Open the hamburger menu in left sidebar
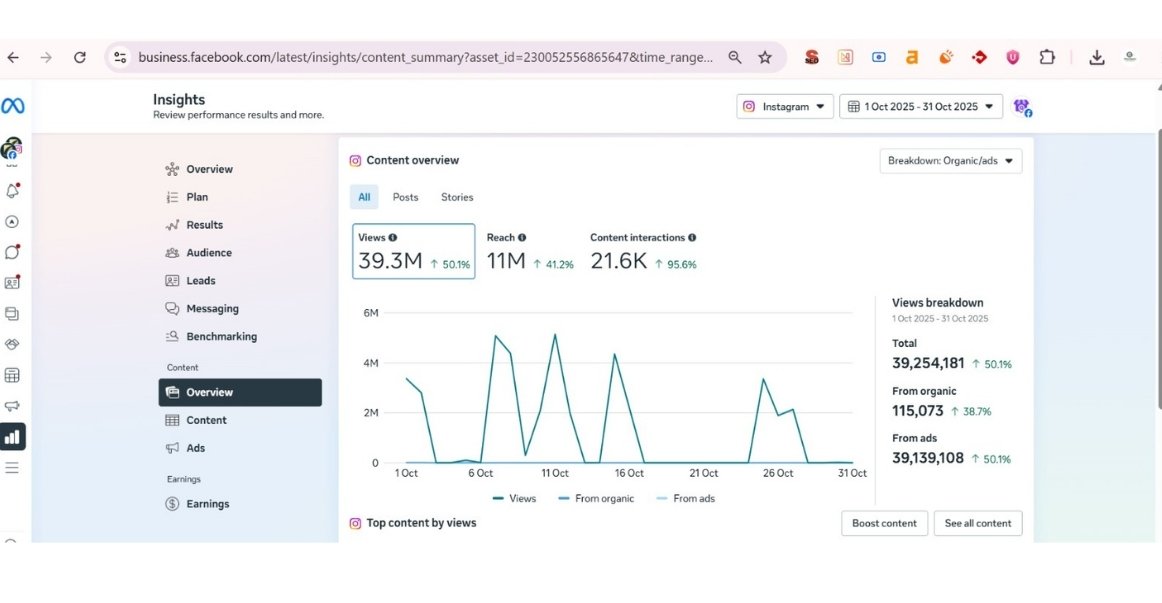This screenshot has height=603, width=1162. point(12,467)
